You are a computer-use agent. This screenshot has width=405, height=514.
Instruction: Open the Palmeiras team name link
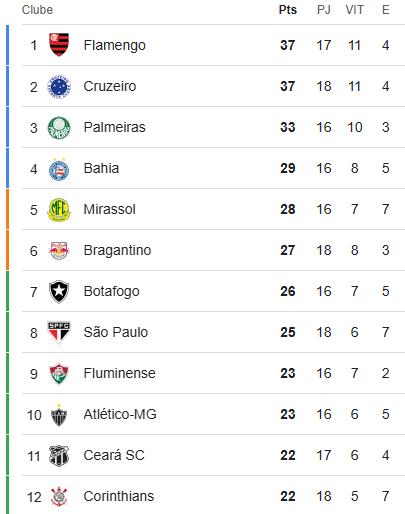[x=115, y=127]
